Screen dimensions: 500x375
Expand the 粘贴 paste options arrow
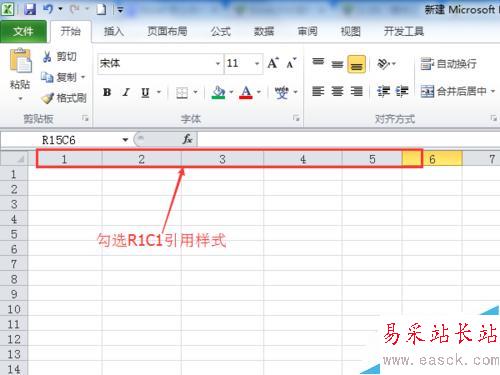(20, 99)
